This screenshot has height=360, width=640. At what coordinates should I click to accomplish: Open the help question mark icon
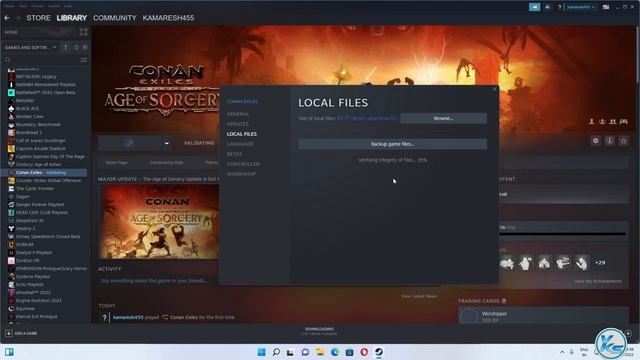560,7
